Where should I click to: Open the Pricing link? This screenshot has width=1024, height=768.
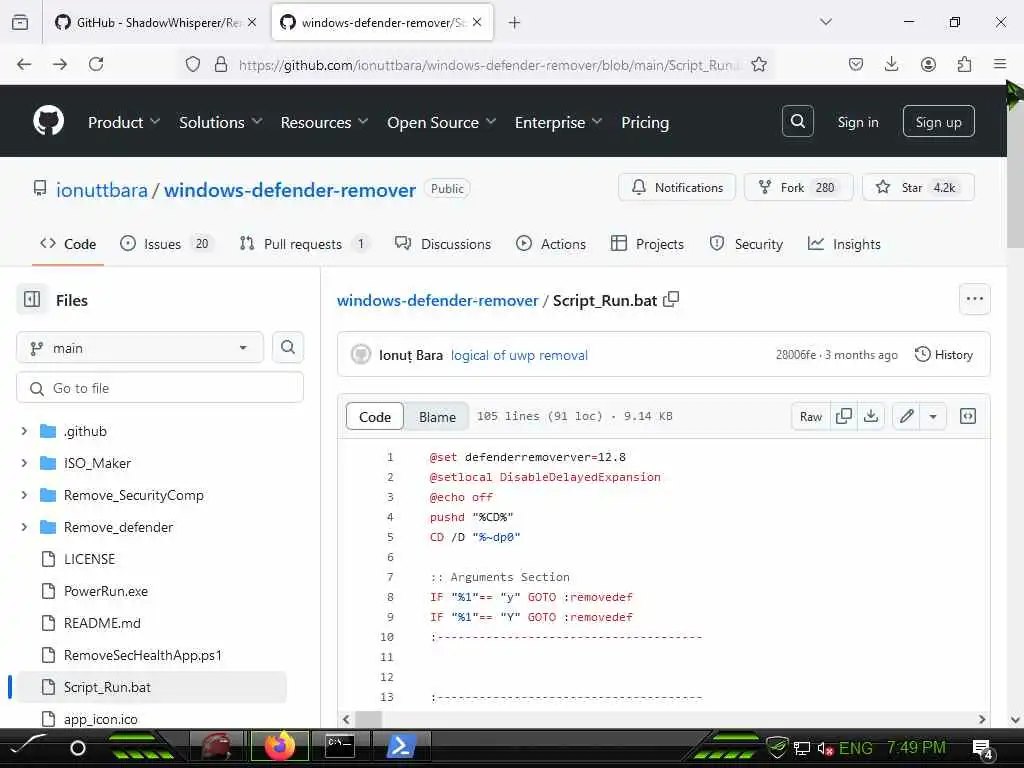tap(645, 122)
